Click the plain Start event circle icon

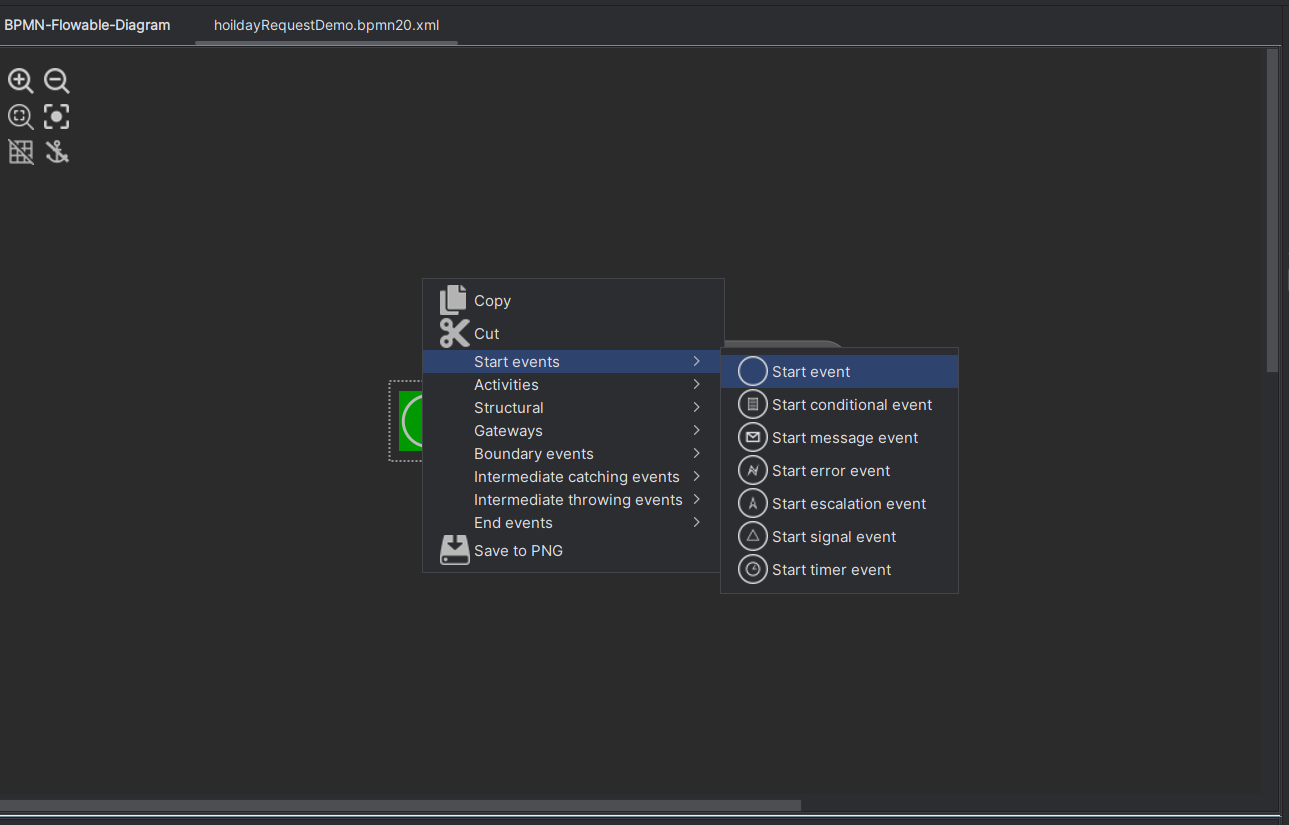753,372
